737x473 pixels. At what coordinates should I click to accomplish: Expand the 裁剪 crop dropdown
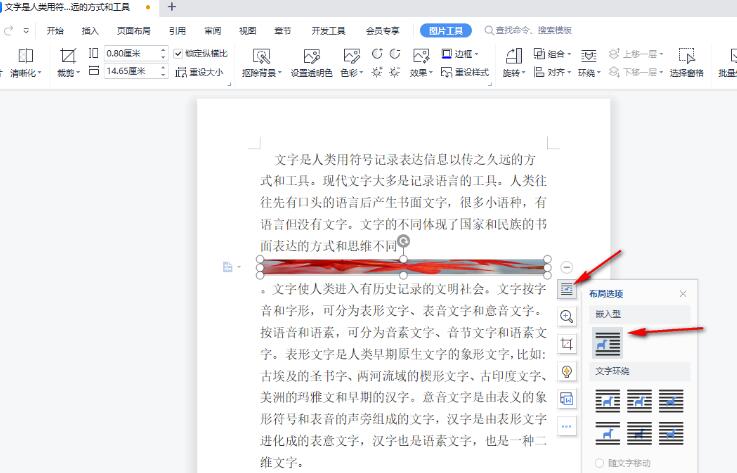coord(68,72)
